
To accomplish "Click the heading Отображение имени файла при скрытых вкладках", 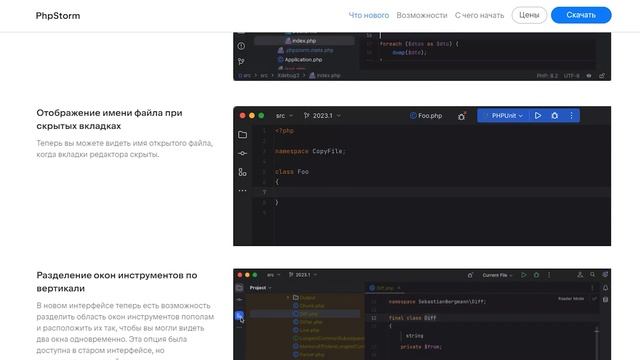I will (x=109, y=119).
